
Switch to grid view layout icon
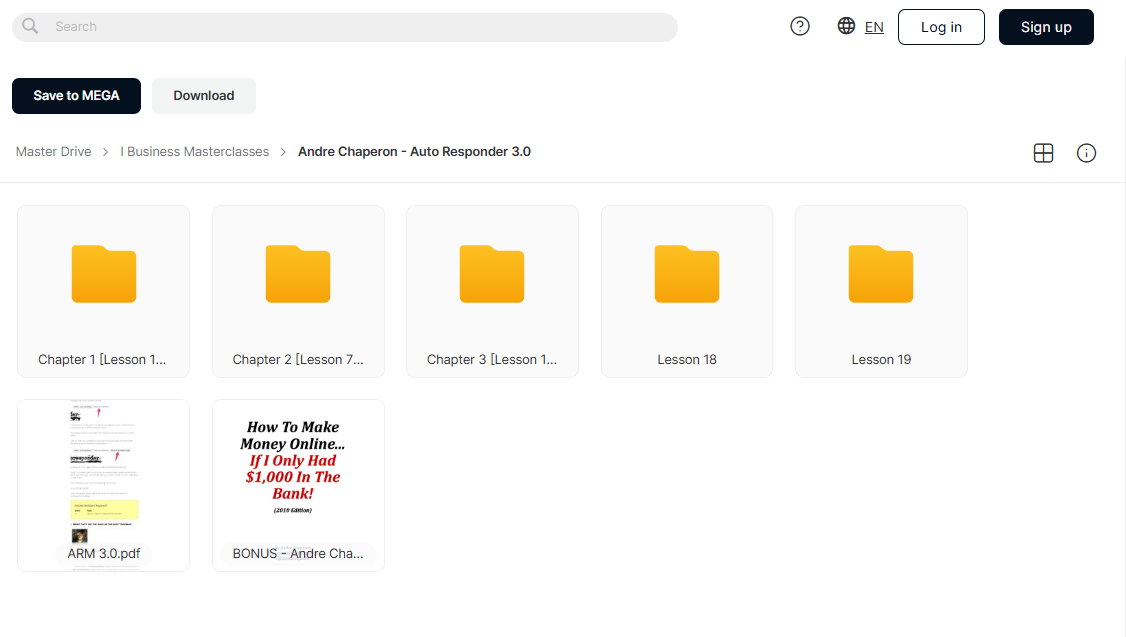tap(1043, 153)
